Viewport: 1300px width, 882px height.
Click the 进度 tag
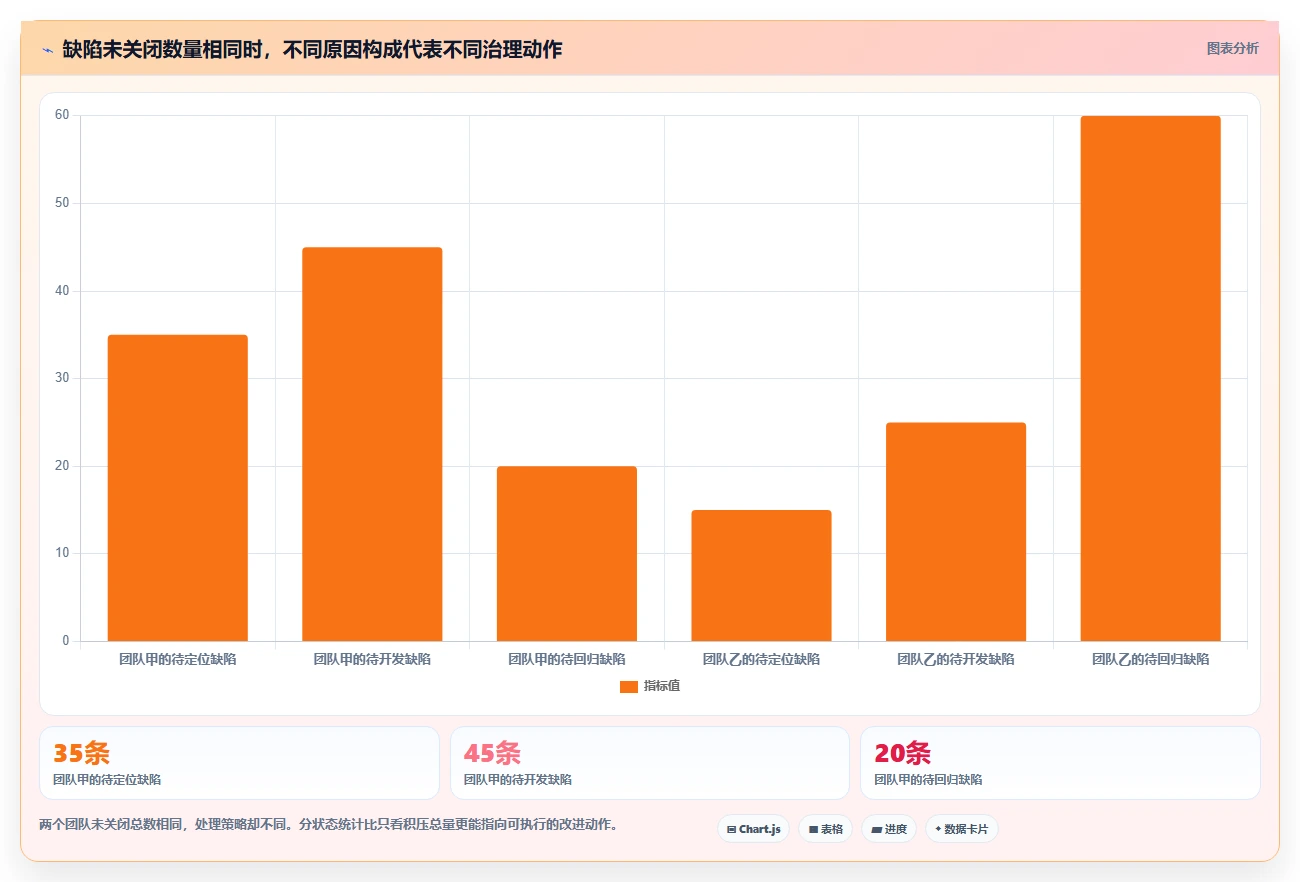tap(889, 829)
